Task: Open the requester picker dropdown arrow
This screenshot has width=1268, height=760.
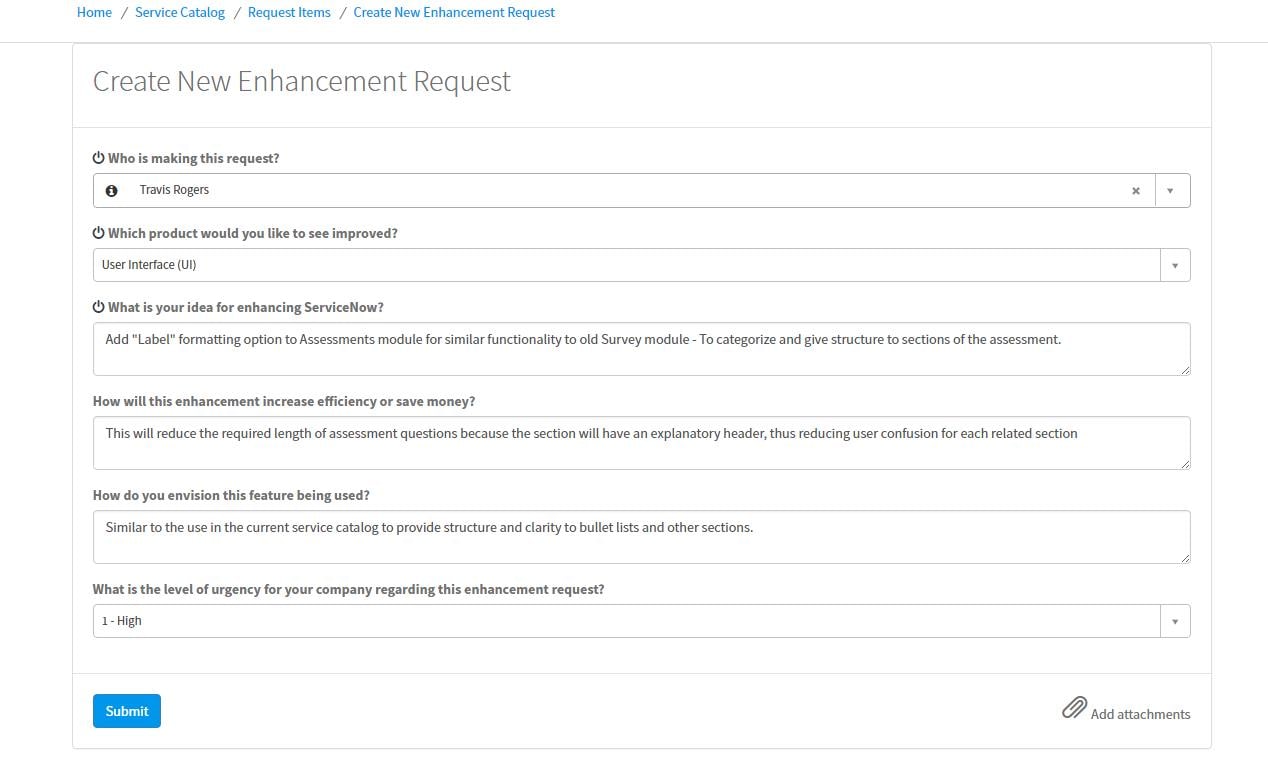Action: pyautogui.click(x=1171, y=190)
